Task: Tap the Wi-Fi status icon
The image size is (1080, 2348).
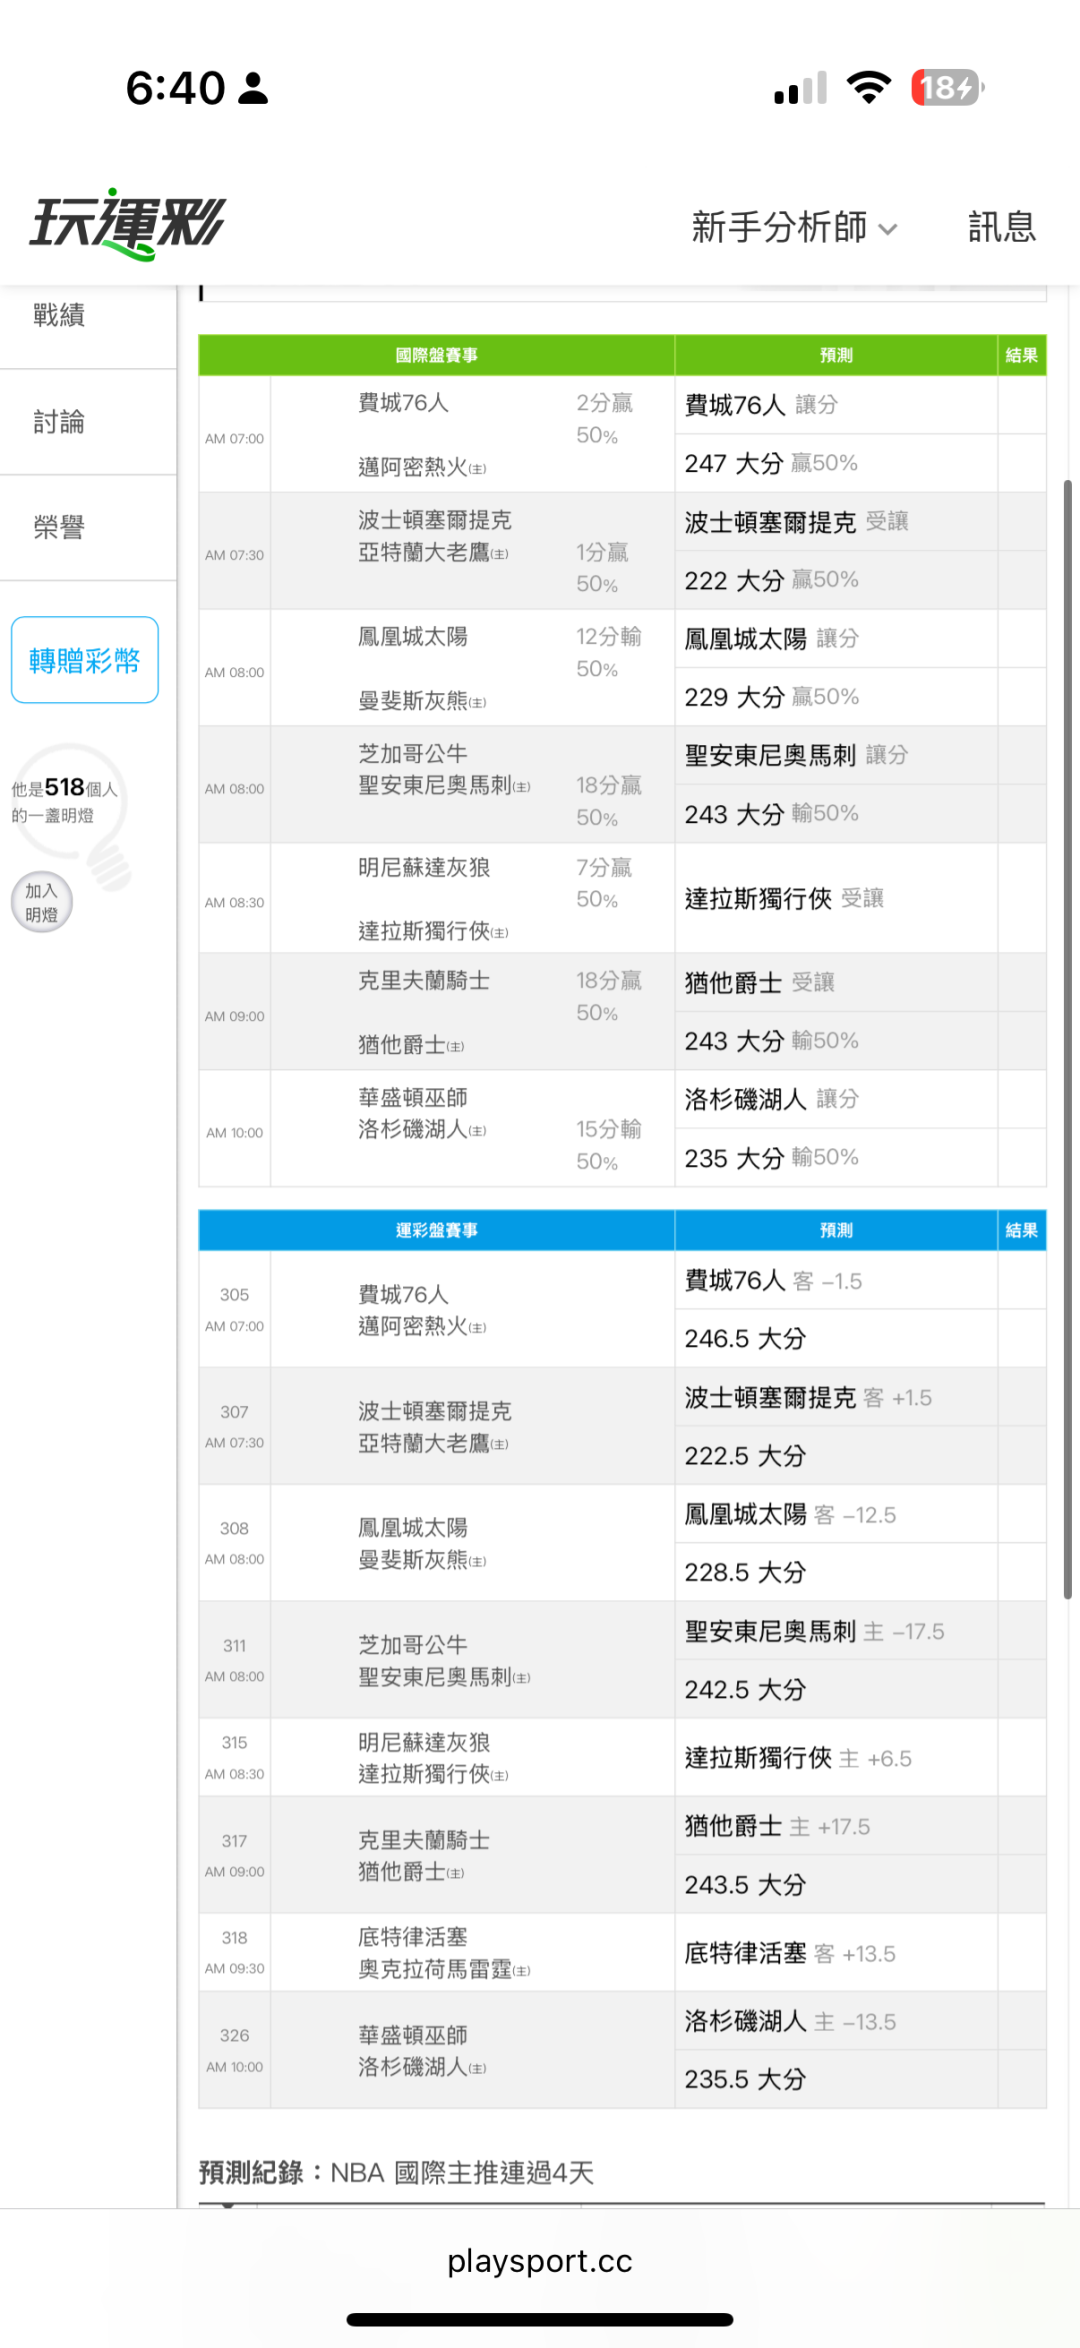Action: click(x=868, y=88)
